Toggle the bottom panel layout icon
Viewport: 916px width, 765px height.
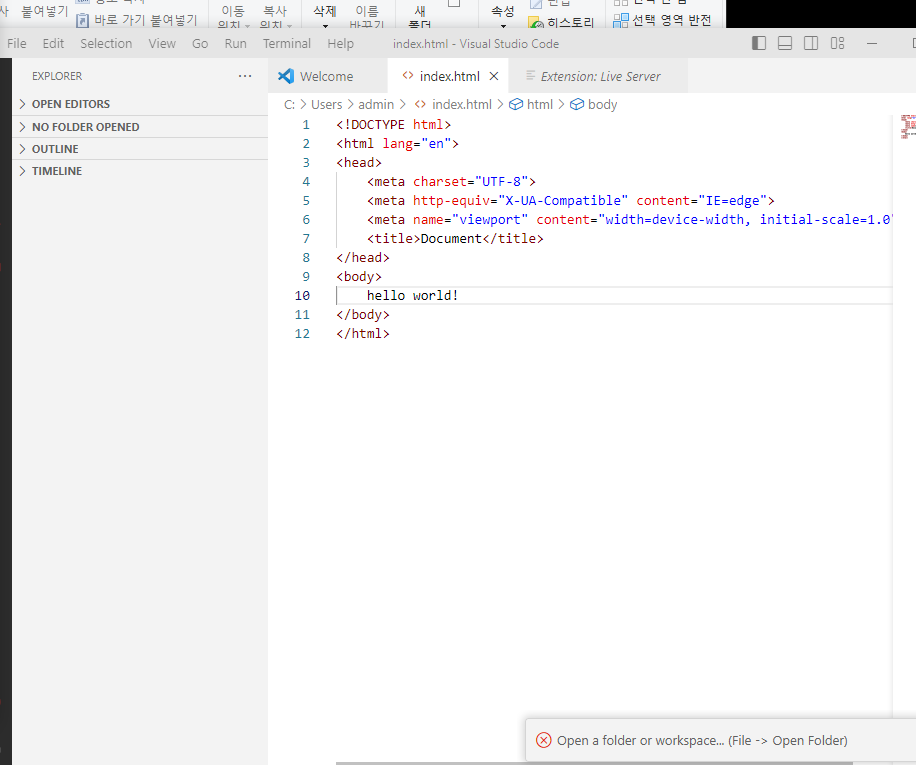(x=785, y=43)
